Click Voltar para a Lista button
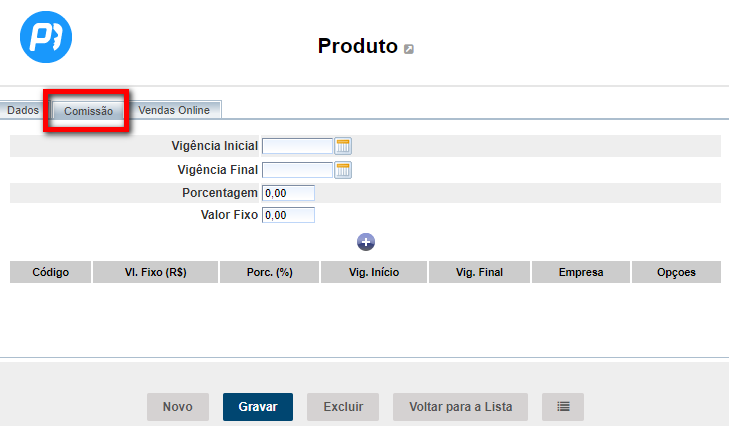The image size is (729, 426). 461,407
